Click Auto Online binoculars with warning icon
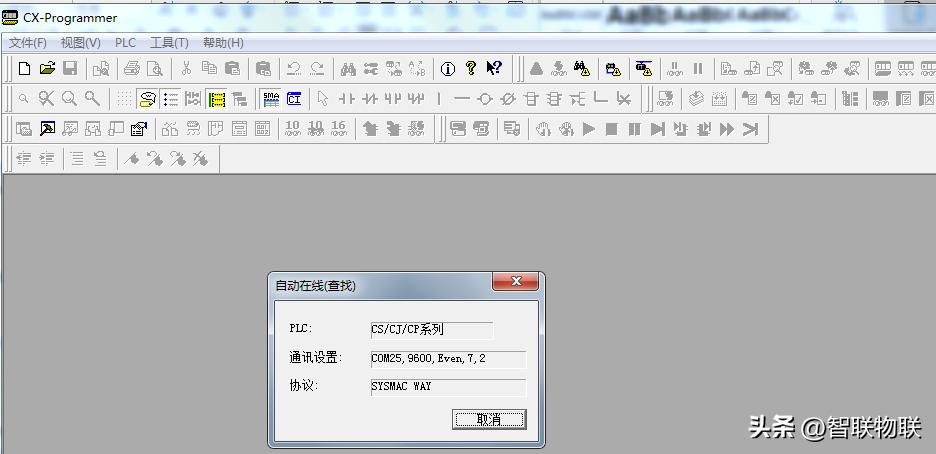 581,69
